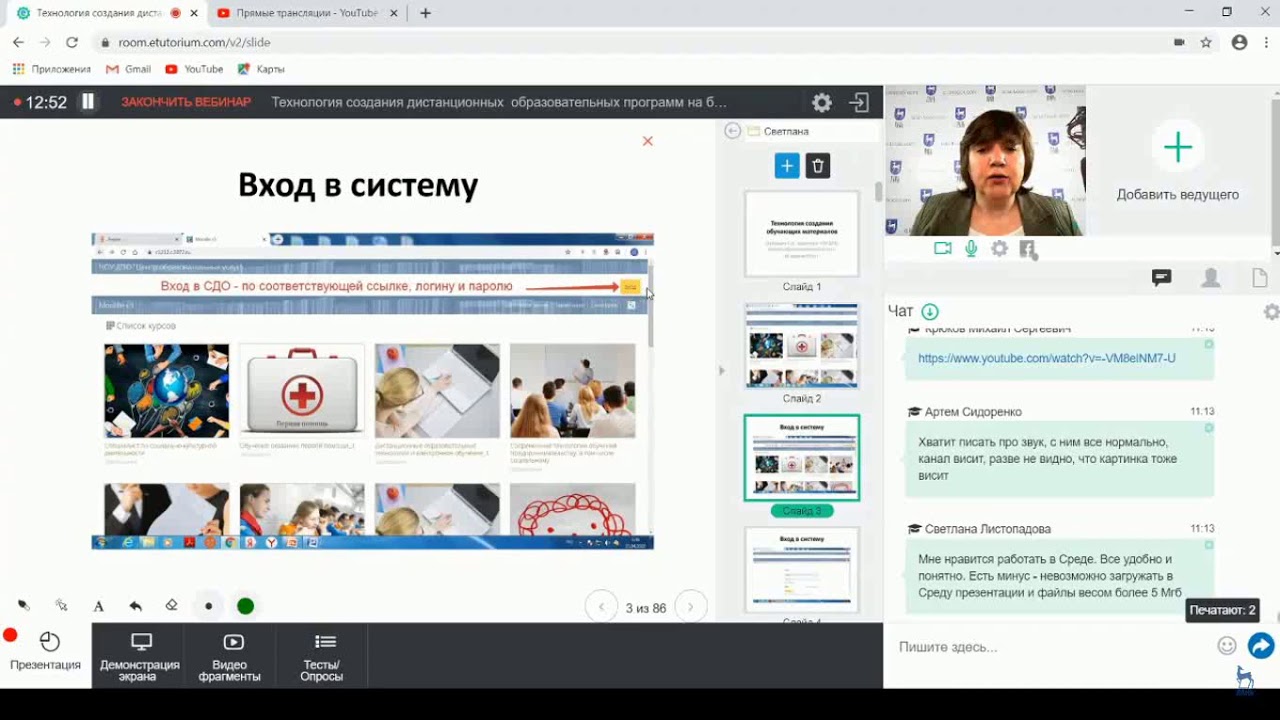The image size is (1280, 720).
Task: Select the text A tool
Action: [x=98, y=606]
